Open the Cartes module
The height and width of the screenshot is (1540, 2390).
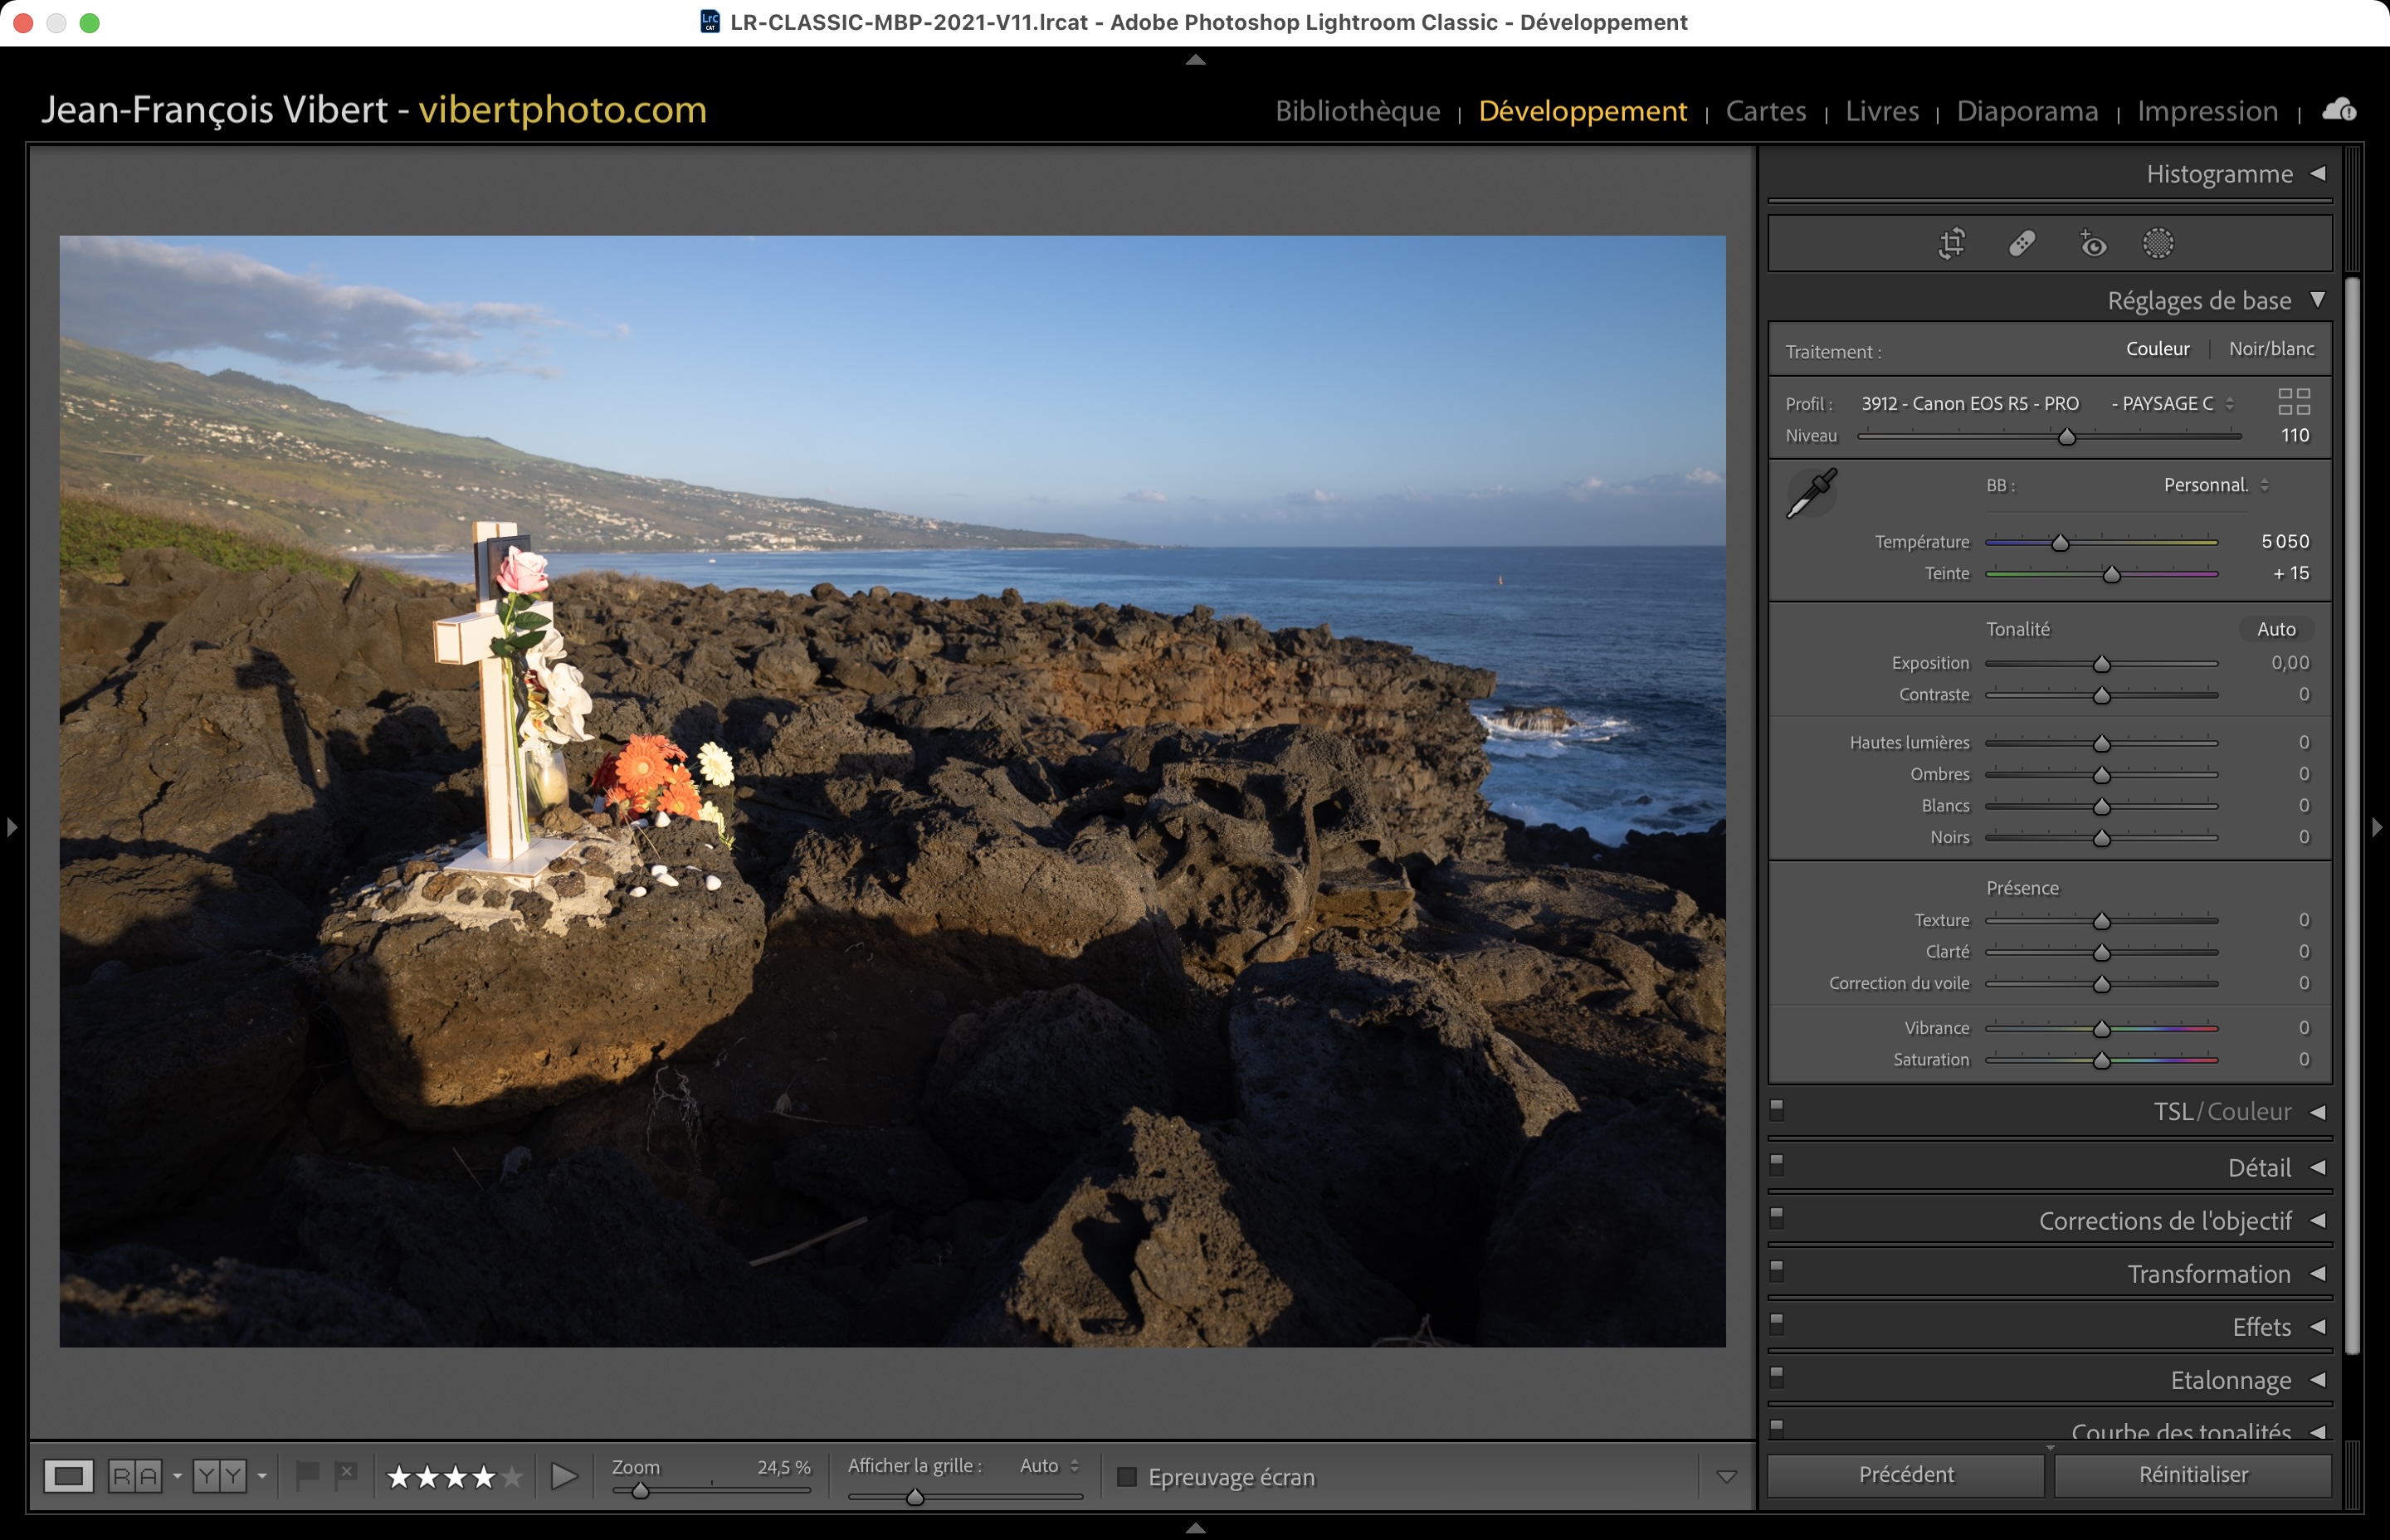[1765, 111]
